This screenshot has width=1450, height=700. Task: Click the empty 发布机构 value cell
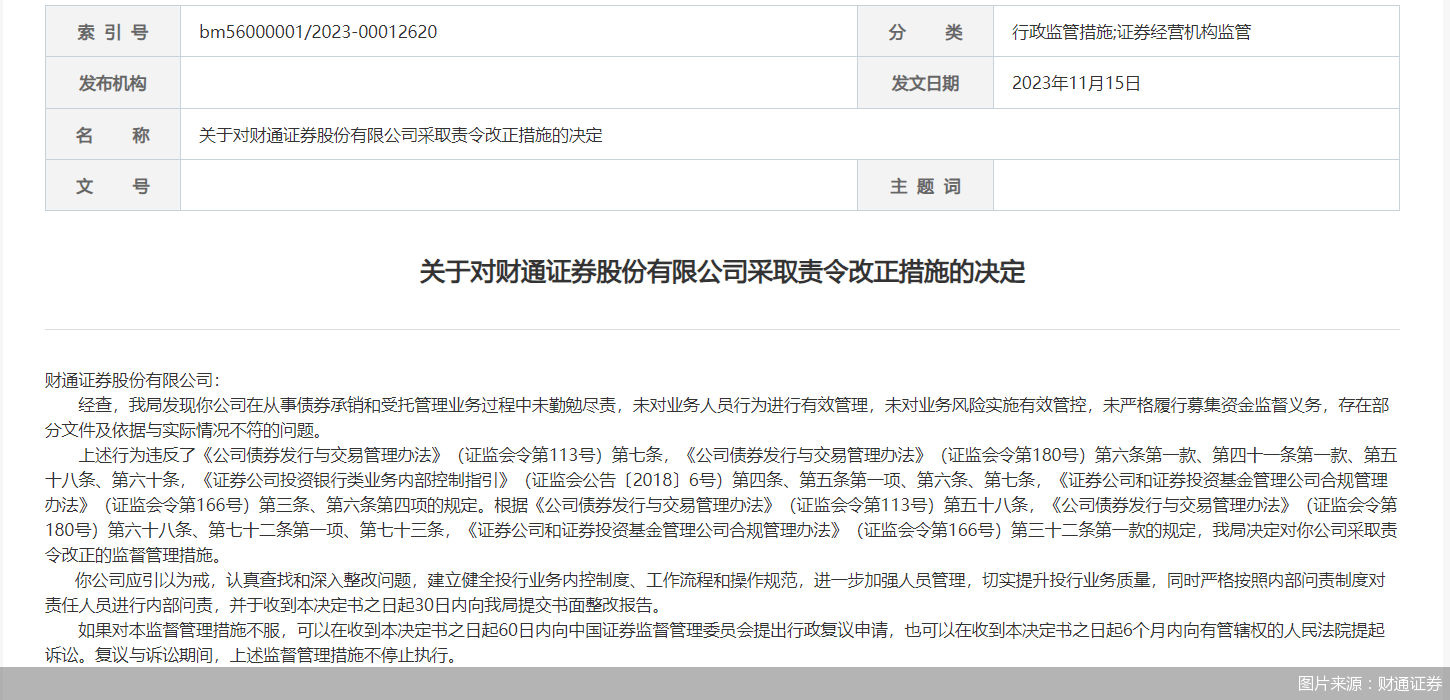(519, 83)
